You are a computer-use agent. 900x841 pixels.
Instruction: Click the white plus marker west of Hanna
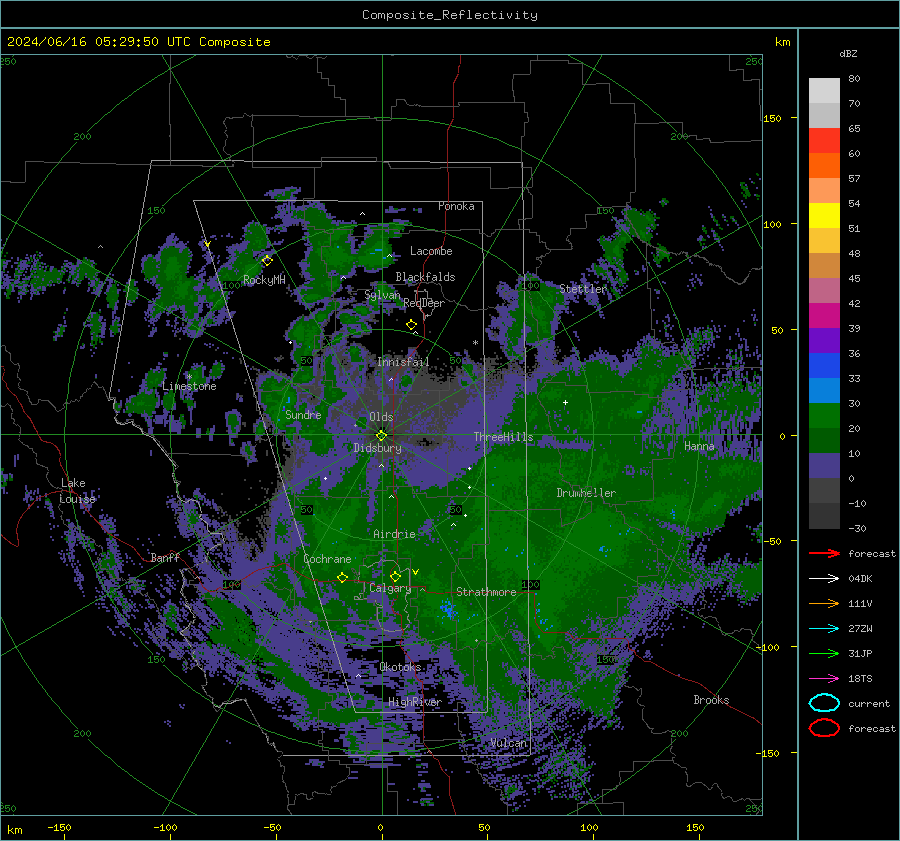(x=565, y=402)
